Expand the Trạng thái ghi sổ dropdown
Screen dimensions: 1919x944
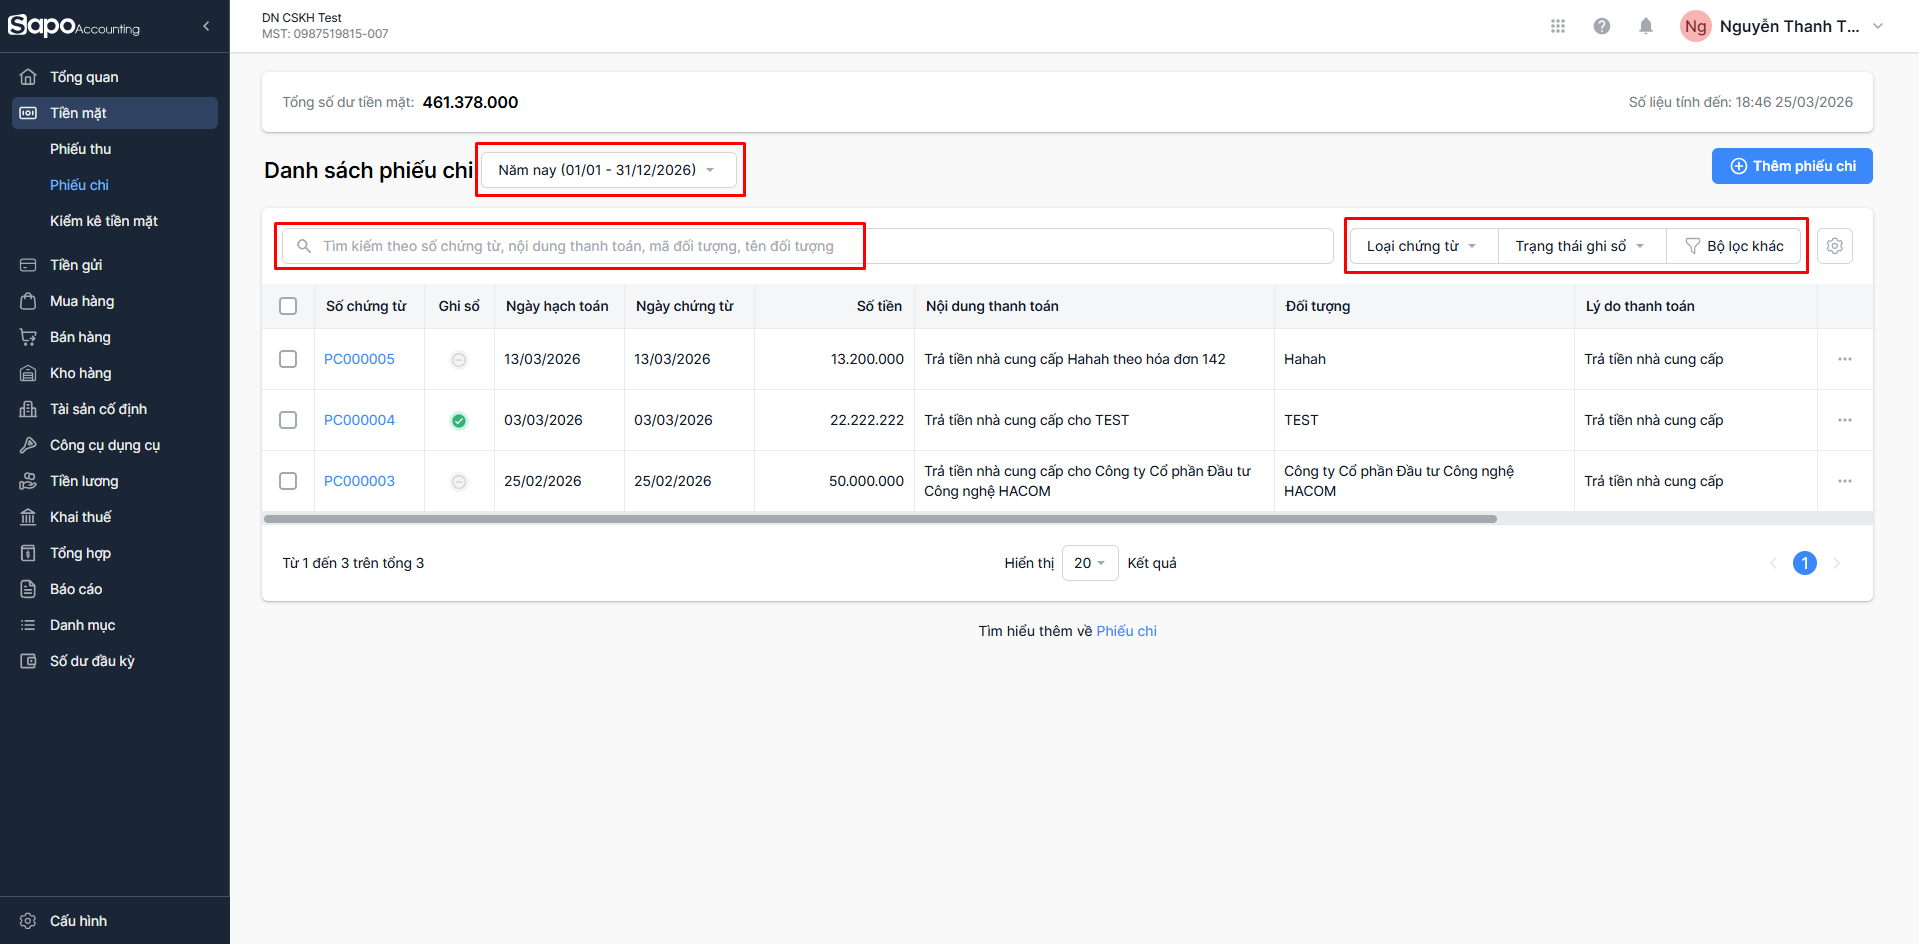pos(1579,246)
